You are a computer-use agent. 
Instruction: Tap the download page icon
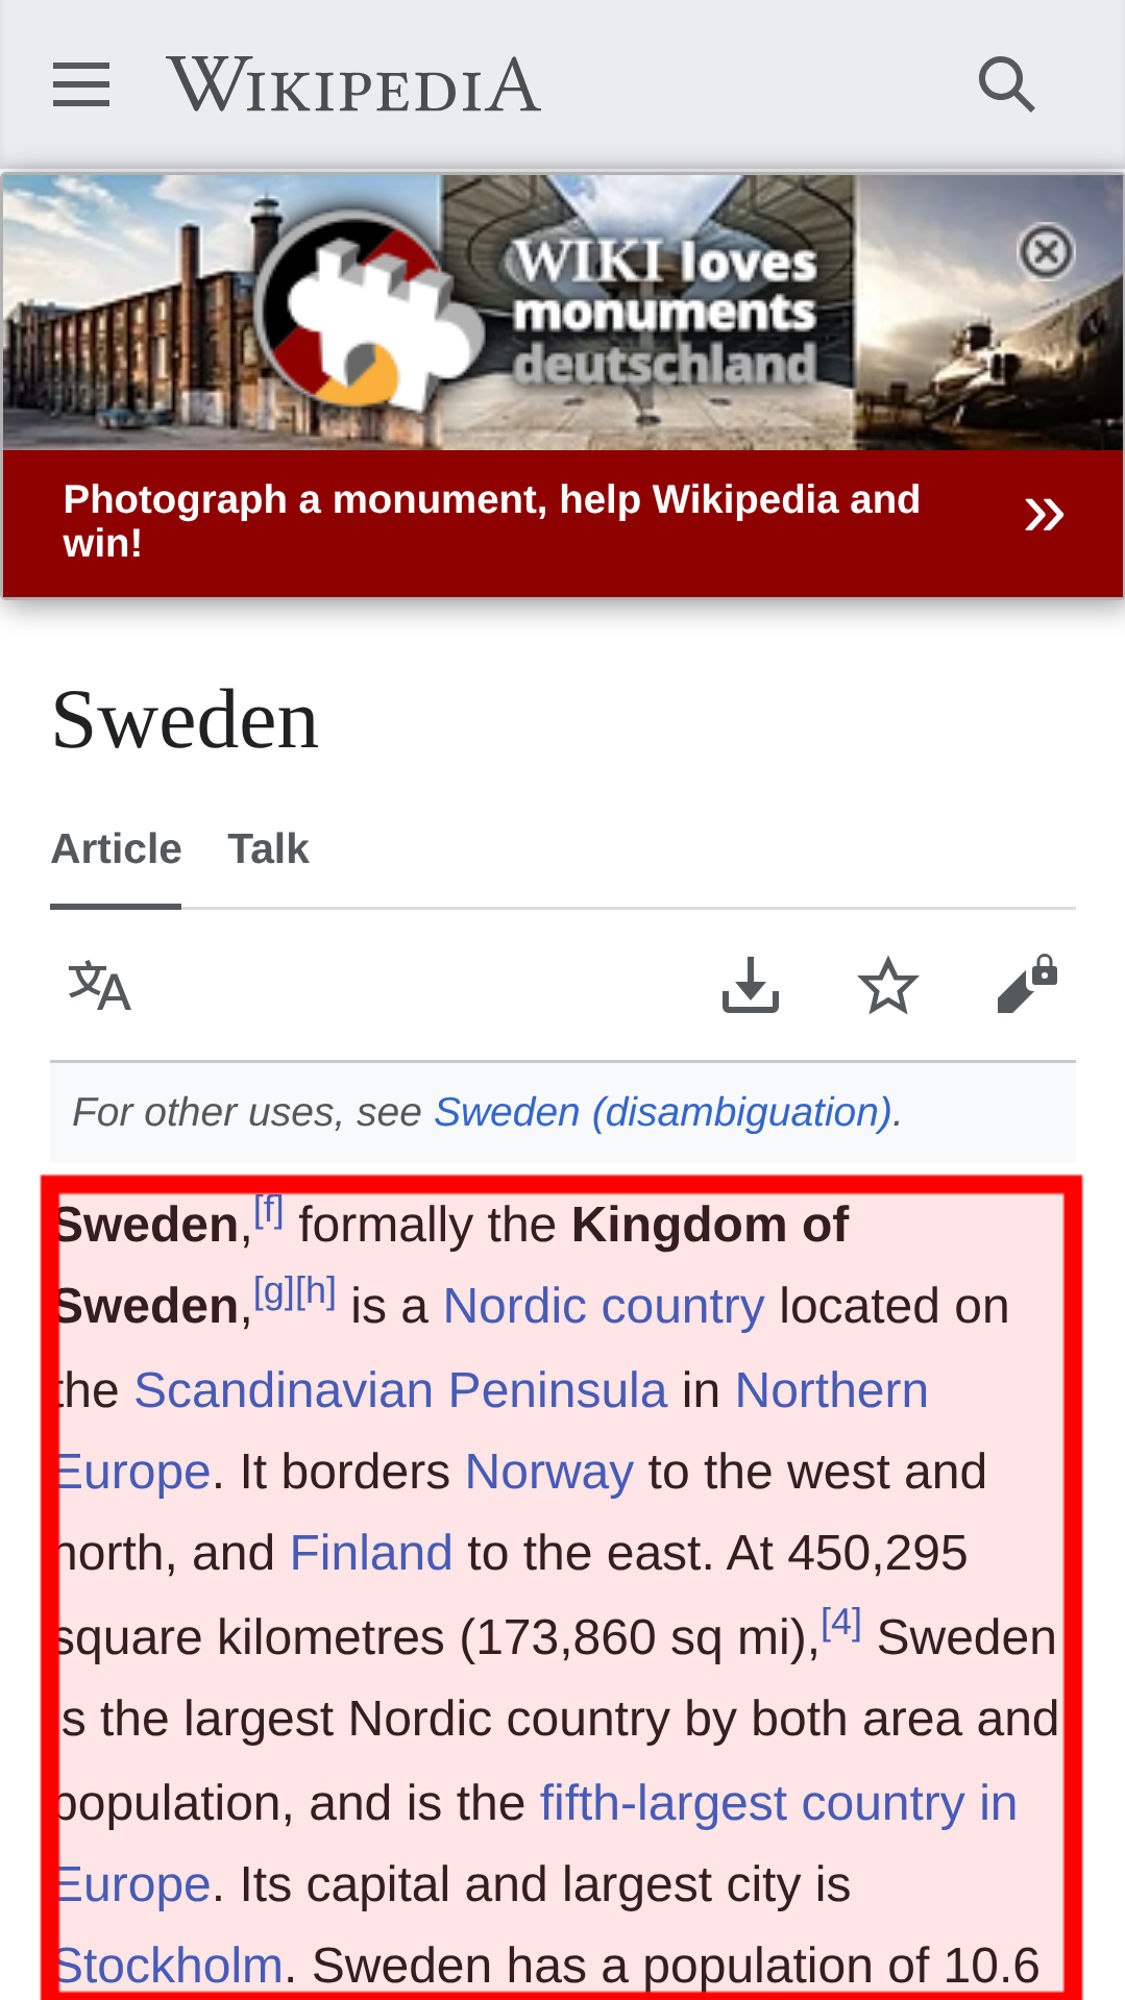(x=750, y=986)
